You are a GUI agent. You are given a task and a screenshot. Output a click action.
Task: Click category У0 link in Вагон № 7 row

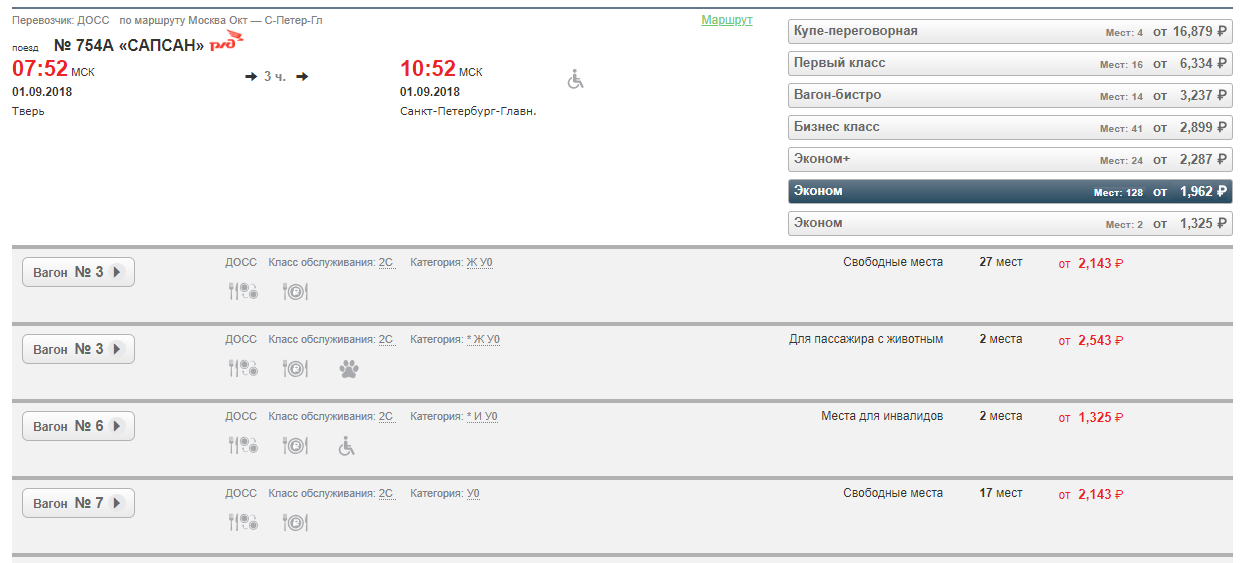(473, 494)
